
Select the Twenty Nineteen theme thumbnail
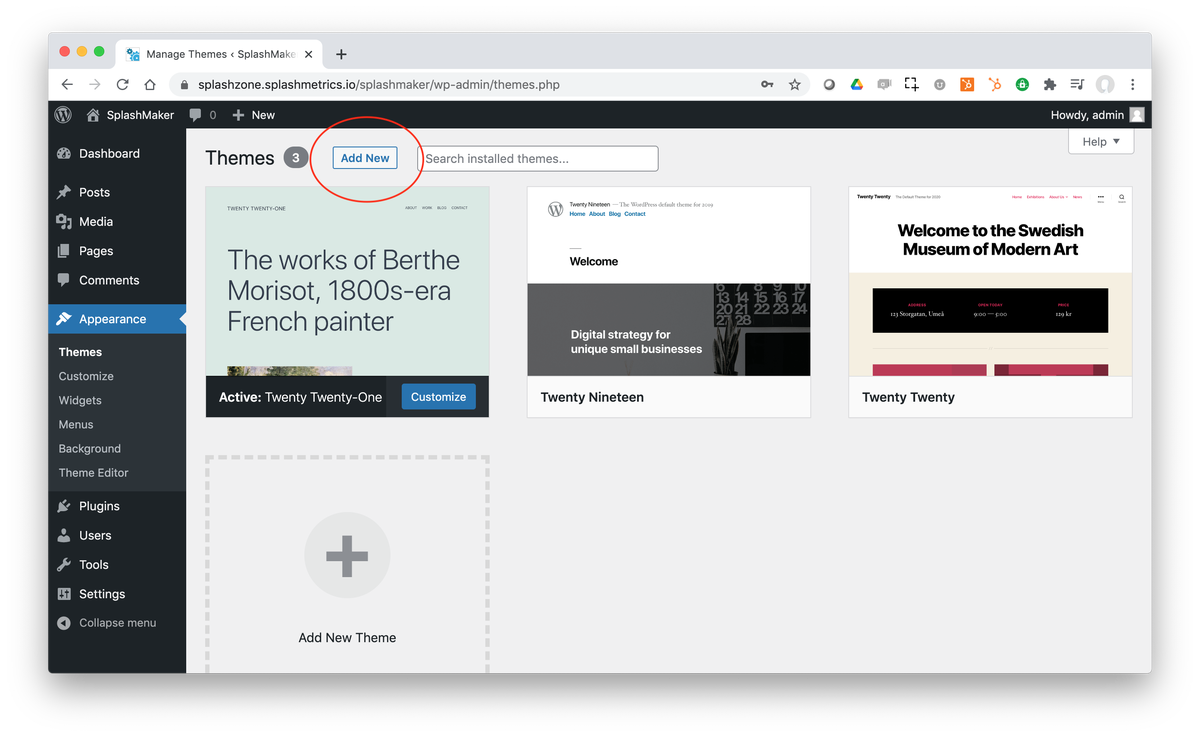coord(669,281)
